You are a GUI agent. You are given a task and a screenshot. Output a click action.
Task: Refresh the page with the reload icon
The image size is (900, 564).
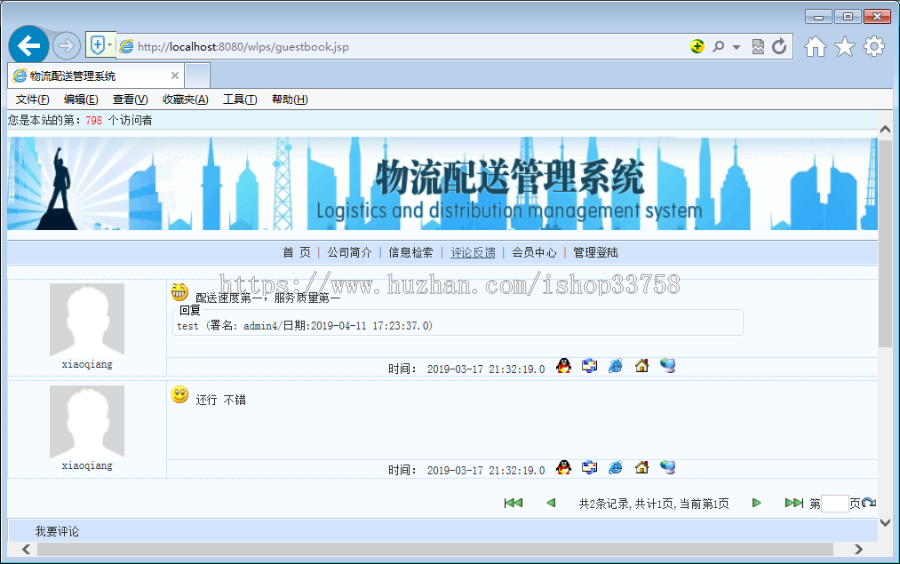point(779,46)
